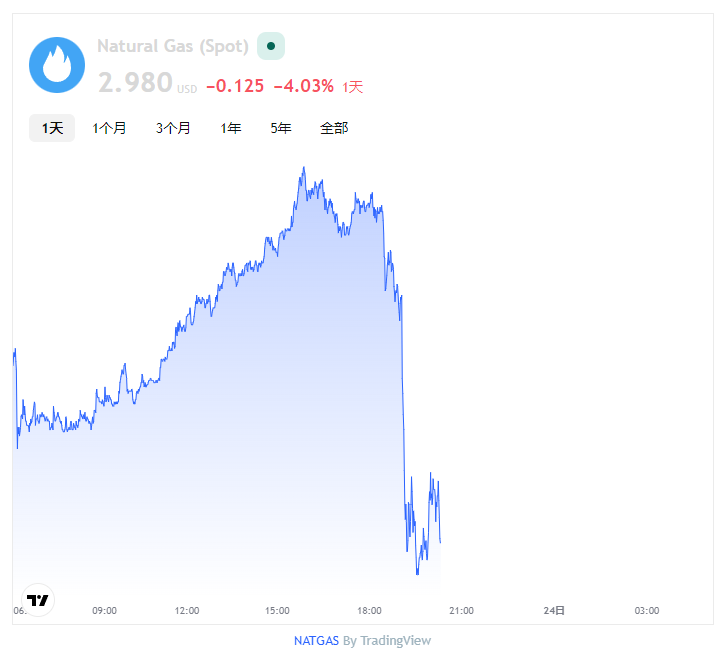Open the TradingView logo on the chart
Screen dimensions: 728x660
coord(38,600)
